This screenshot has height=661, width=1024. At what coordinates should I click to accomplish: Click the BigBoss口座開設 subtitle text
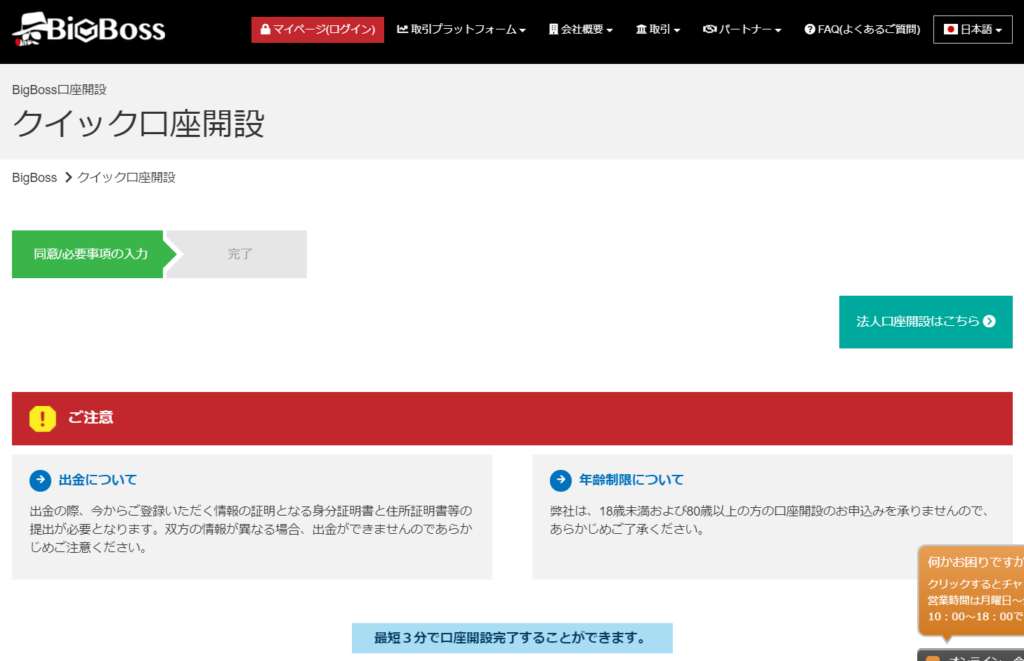(59, 90)
